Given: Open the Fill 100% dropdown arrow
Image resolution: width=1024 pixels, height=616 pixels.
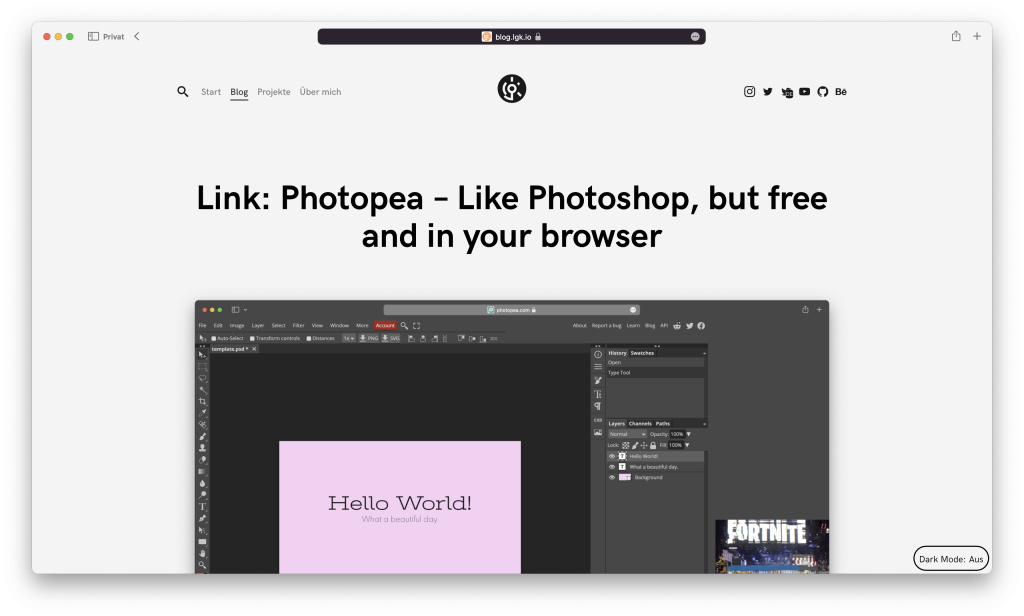Looking at the screenshot, I should click(687, 445).
